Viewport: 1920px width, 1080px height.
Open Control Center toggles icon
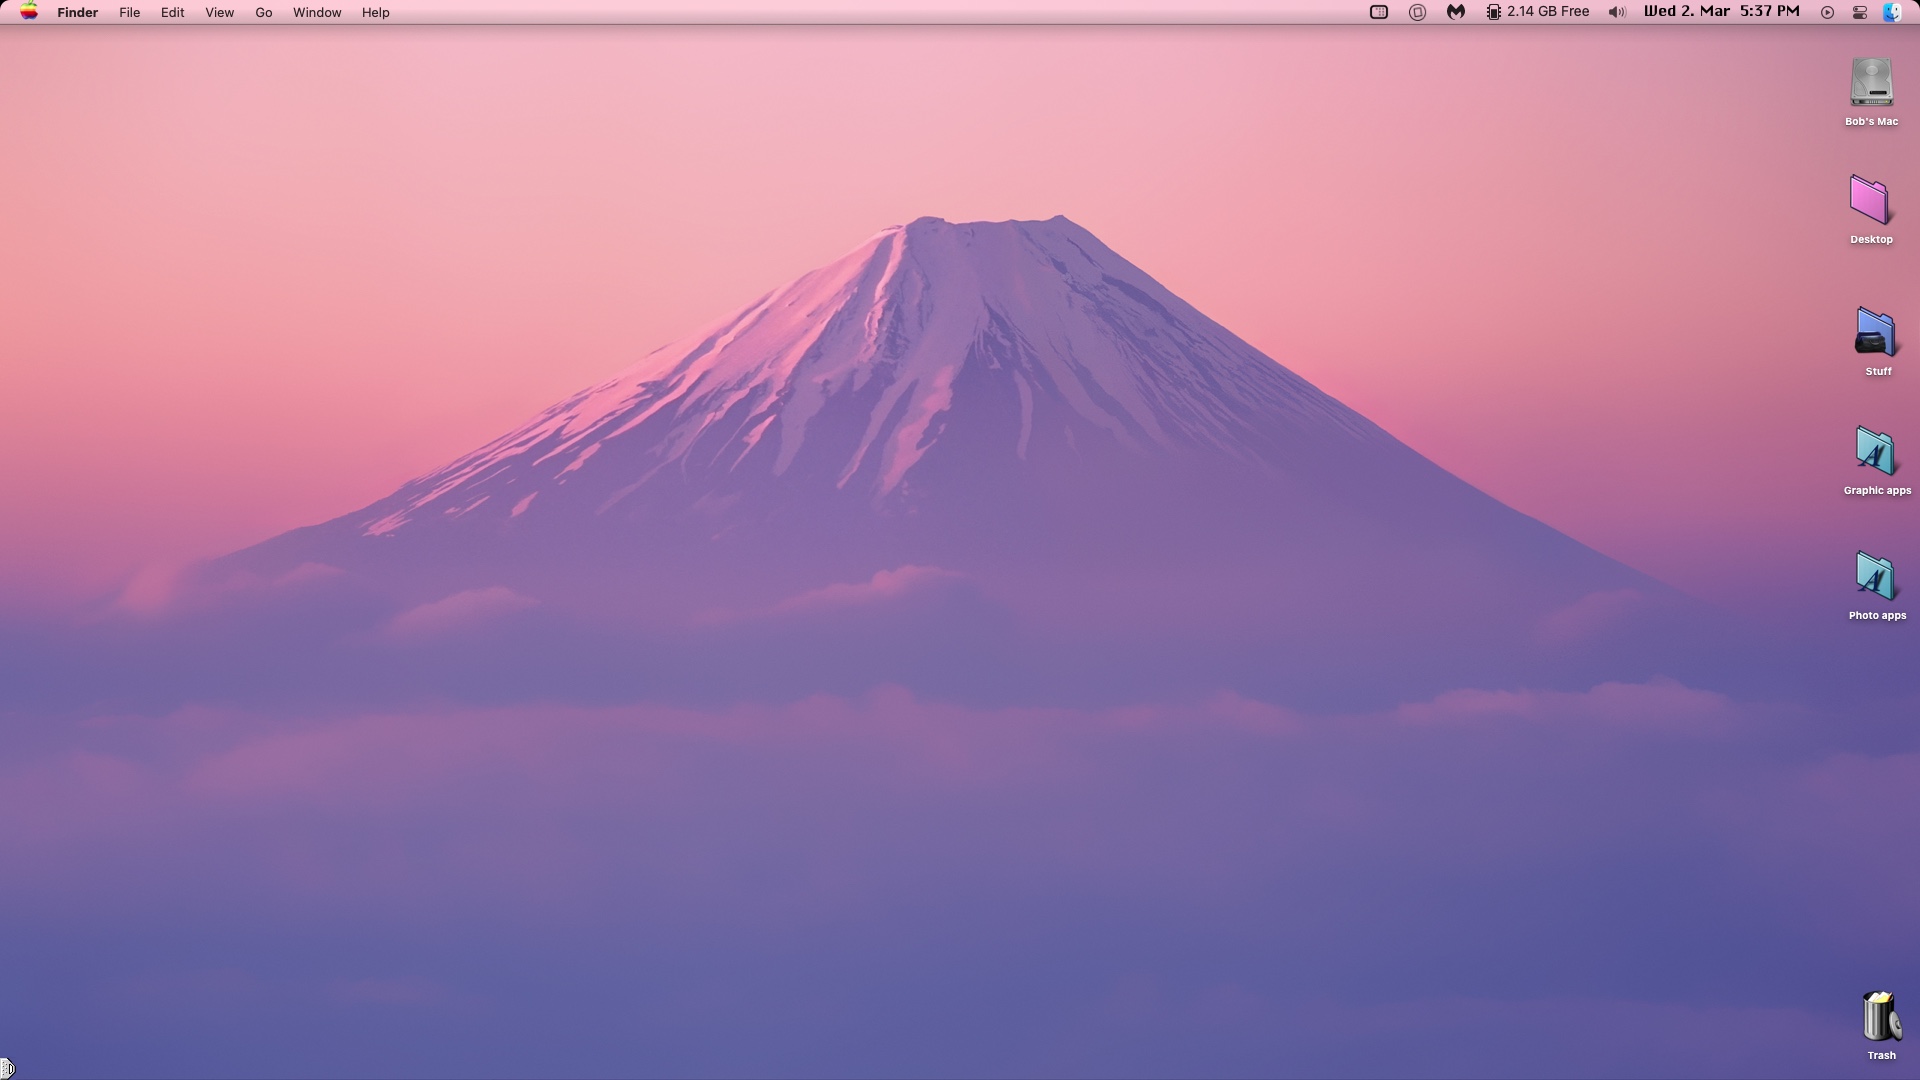coord(1860,12)
